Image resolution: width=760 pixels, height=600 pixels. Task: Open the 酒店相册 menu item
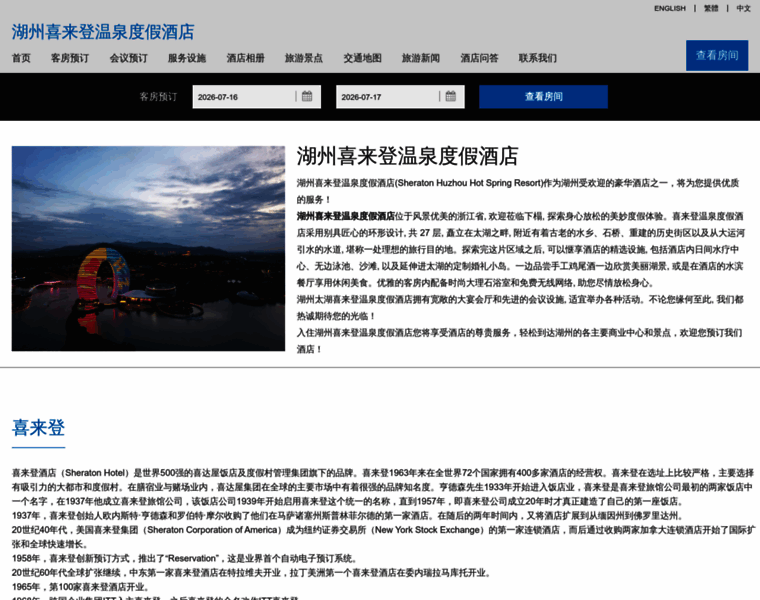click(x=246, y=58)
